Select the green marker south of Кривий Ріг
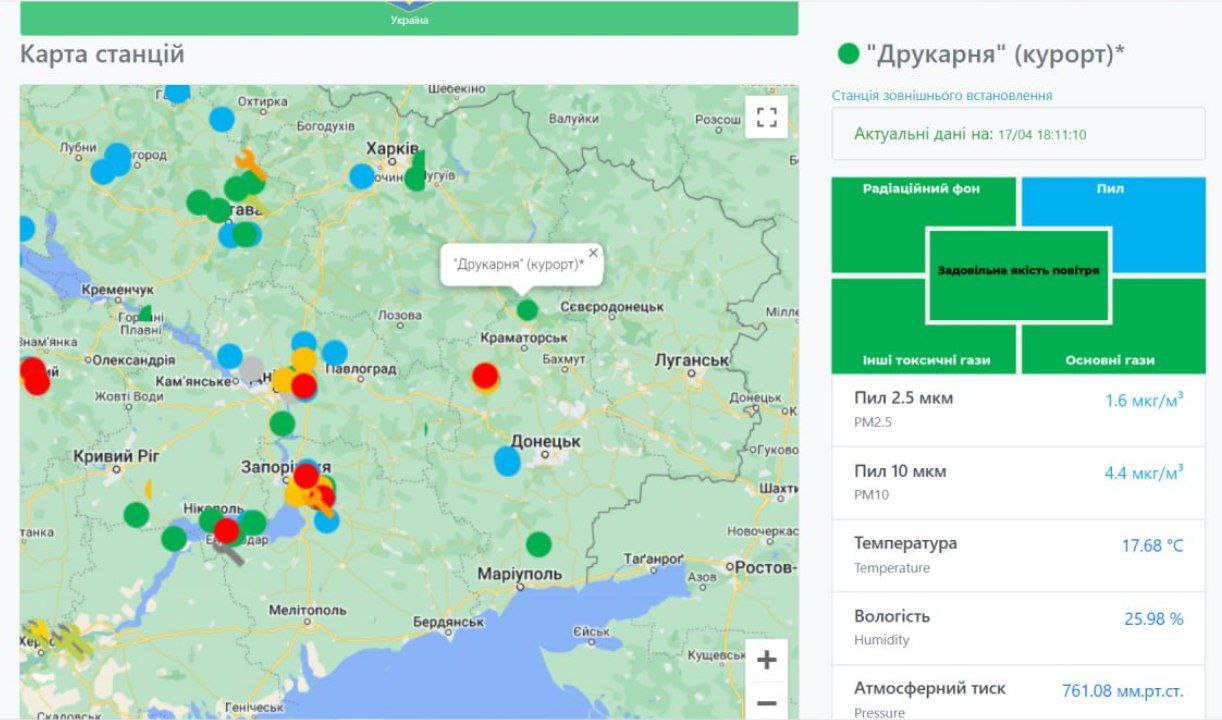Screen dimensions: 1222x720 (x=136, y=515)
